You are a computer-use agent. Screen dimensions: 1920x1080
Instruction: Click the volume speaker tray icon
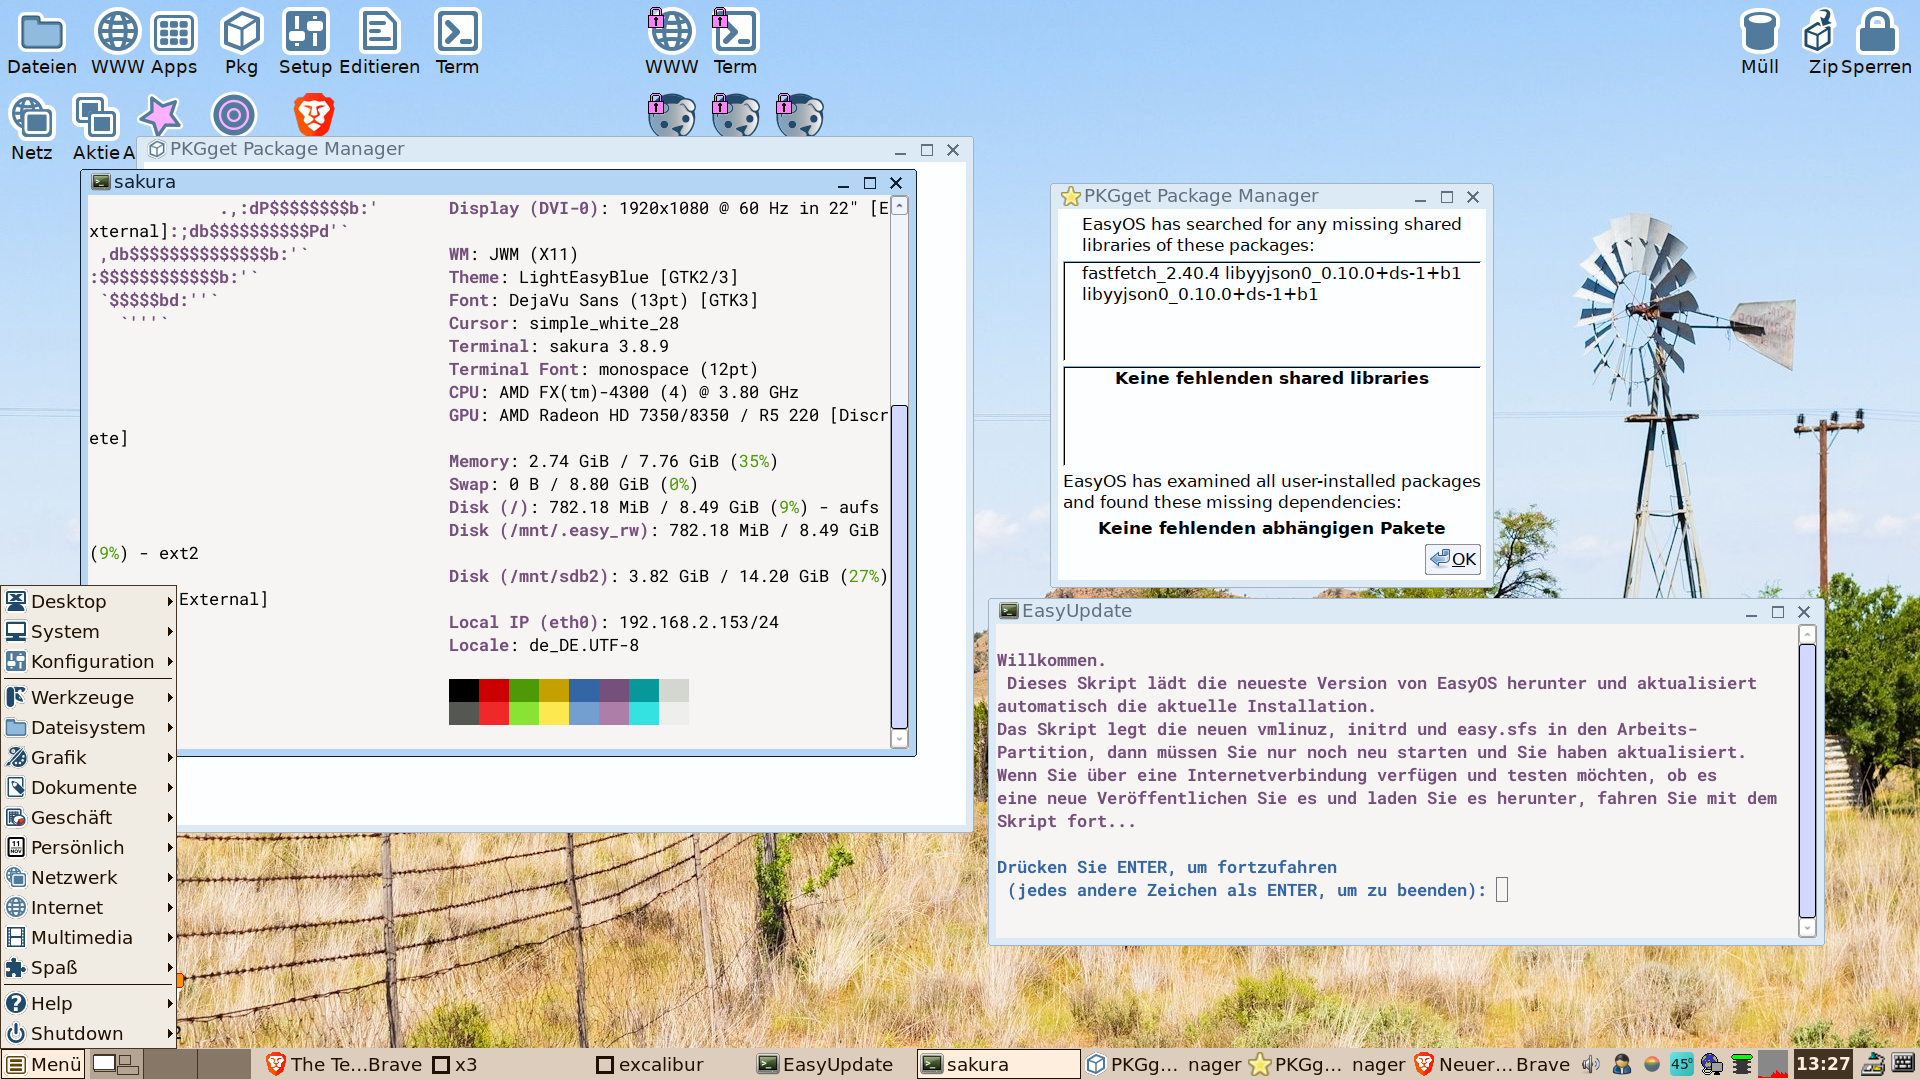(1591, 1064)
